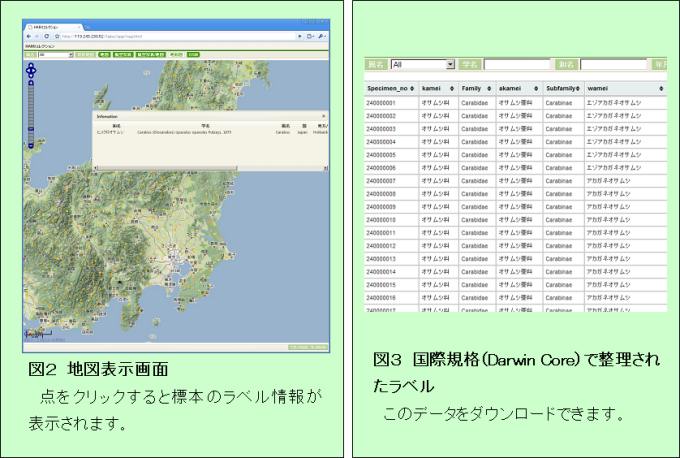Viewport: 680px width, 458px height.
Task: Reload the page with the browser refresh icon
Action: [x=48, y=35]
